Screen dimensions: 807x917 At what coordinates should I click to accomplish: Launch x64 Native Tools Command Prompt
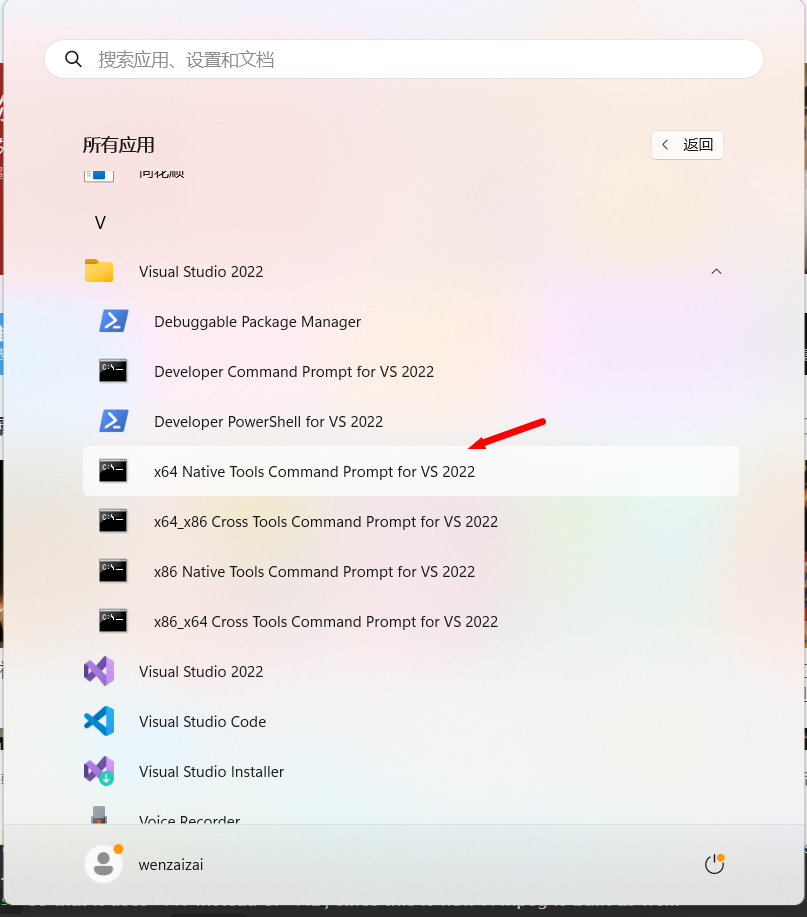point(314,471)
